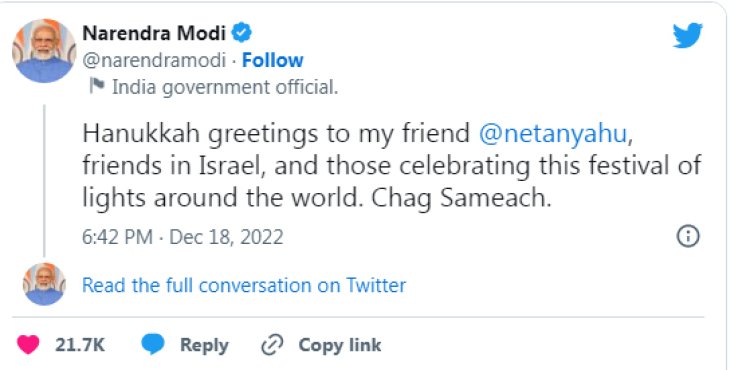This screenshot has height=370, width=750.
Task: Click the Hanukkah greetings tweet text
Action: 391,166
